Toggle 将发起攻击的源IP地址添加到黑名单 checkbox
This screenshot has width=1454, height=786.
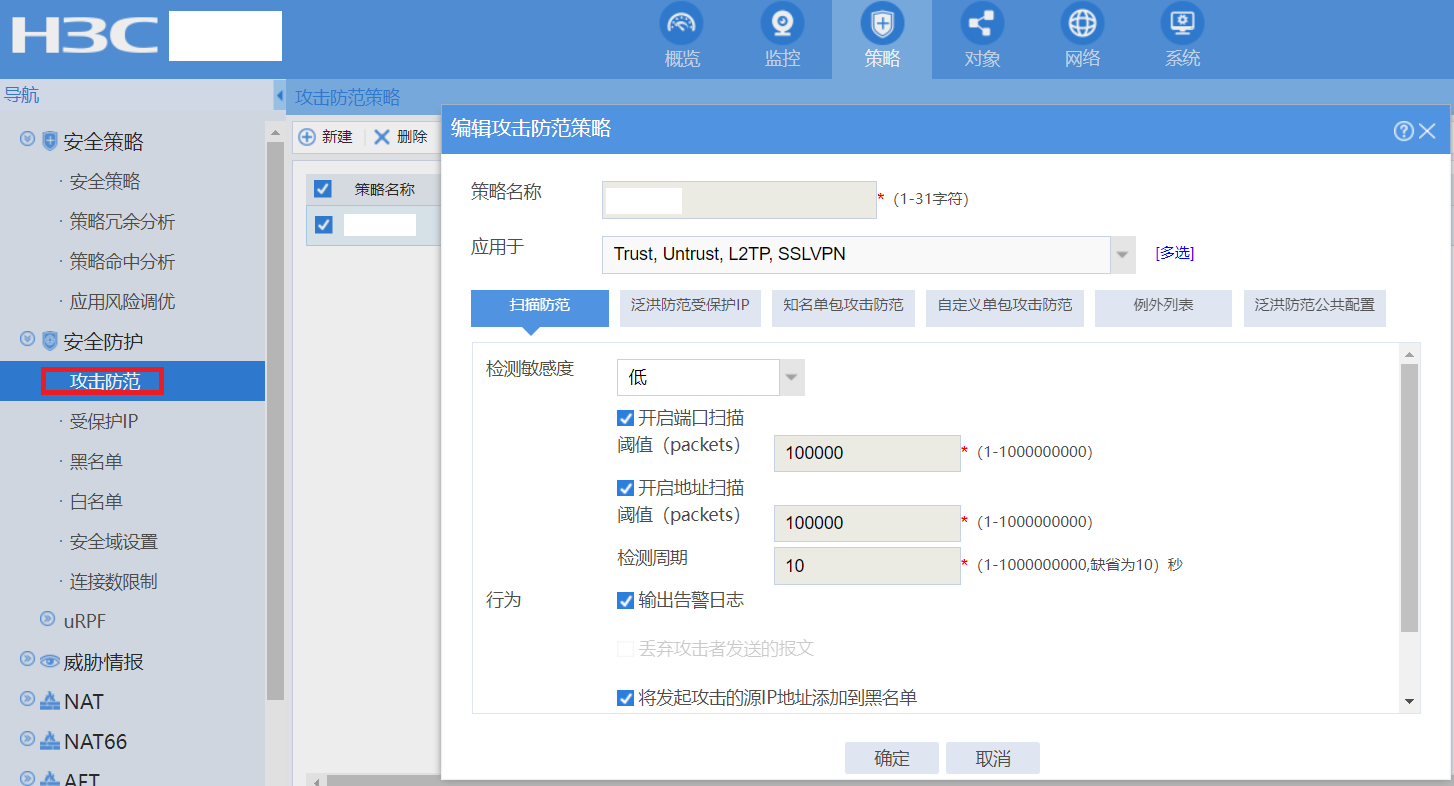point(626,698)
